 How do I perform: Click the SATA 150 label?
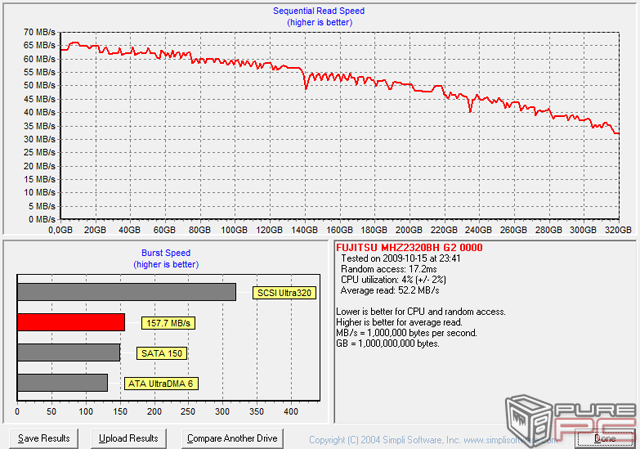(162, 353)
